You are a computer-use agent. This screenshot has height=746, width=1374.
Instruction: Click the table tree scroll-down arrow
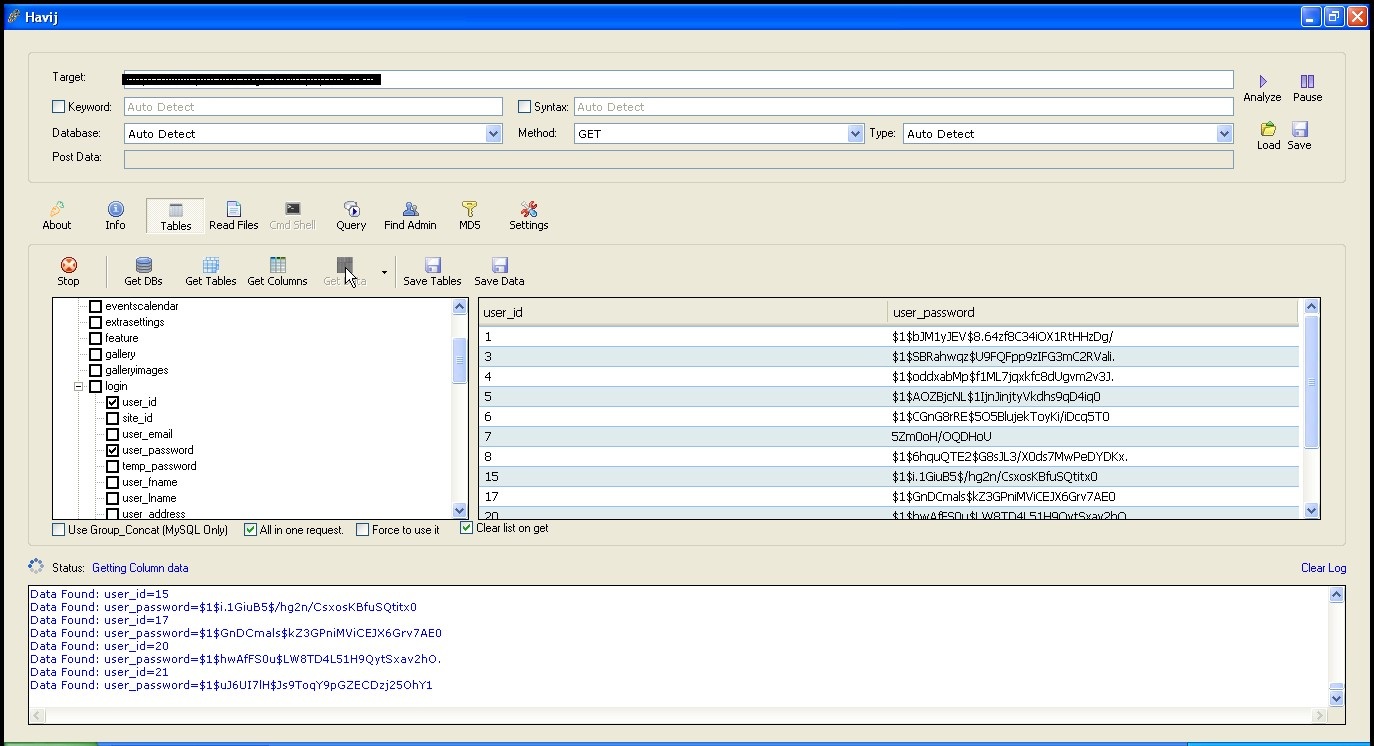tap(460, 510)
